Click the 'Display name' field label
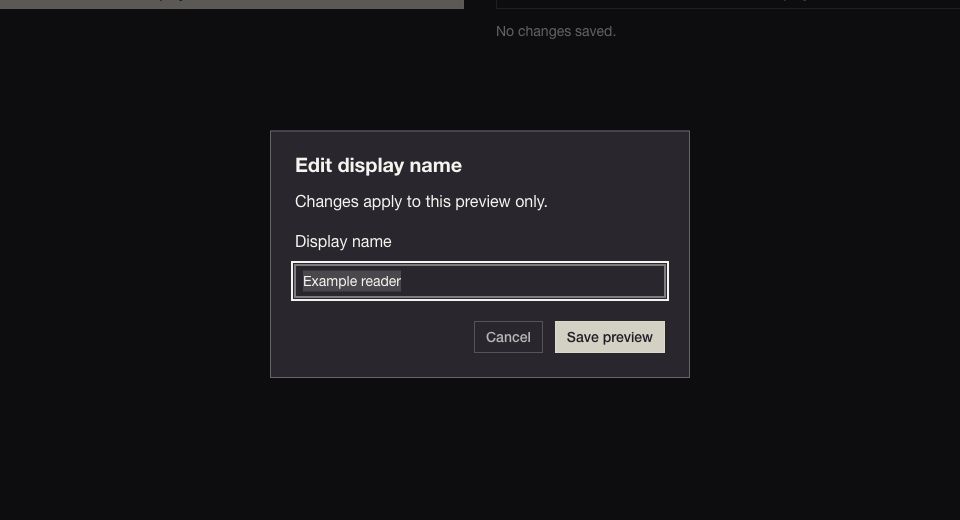960x520 pixels. 343,241
